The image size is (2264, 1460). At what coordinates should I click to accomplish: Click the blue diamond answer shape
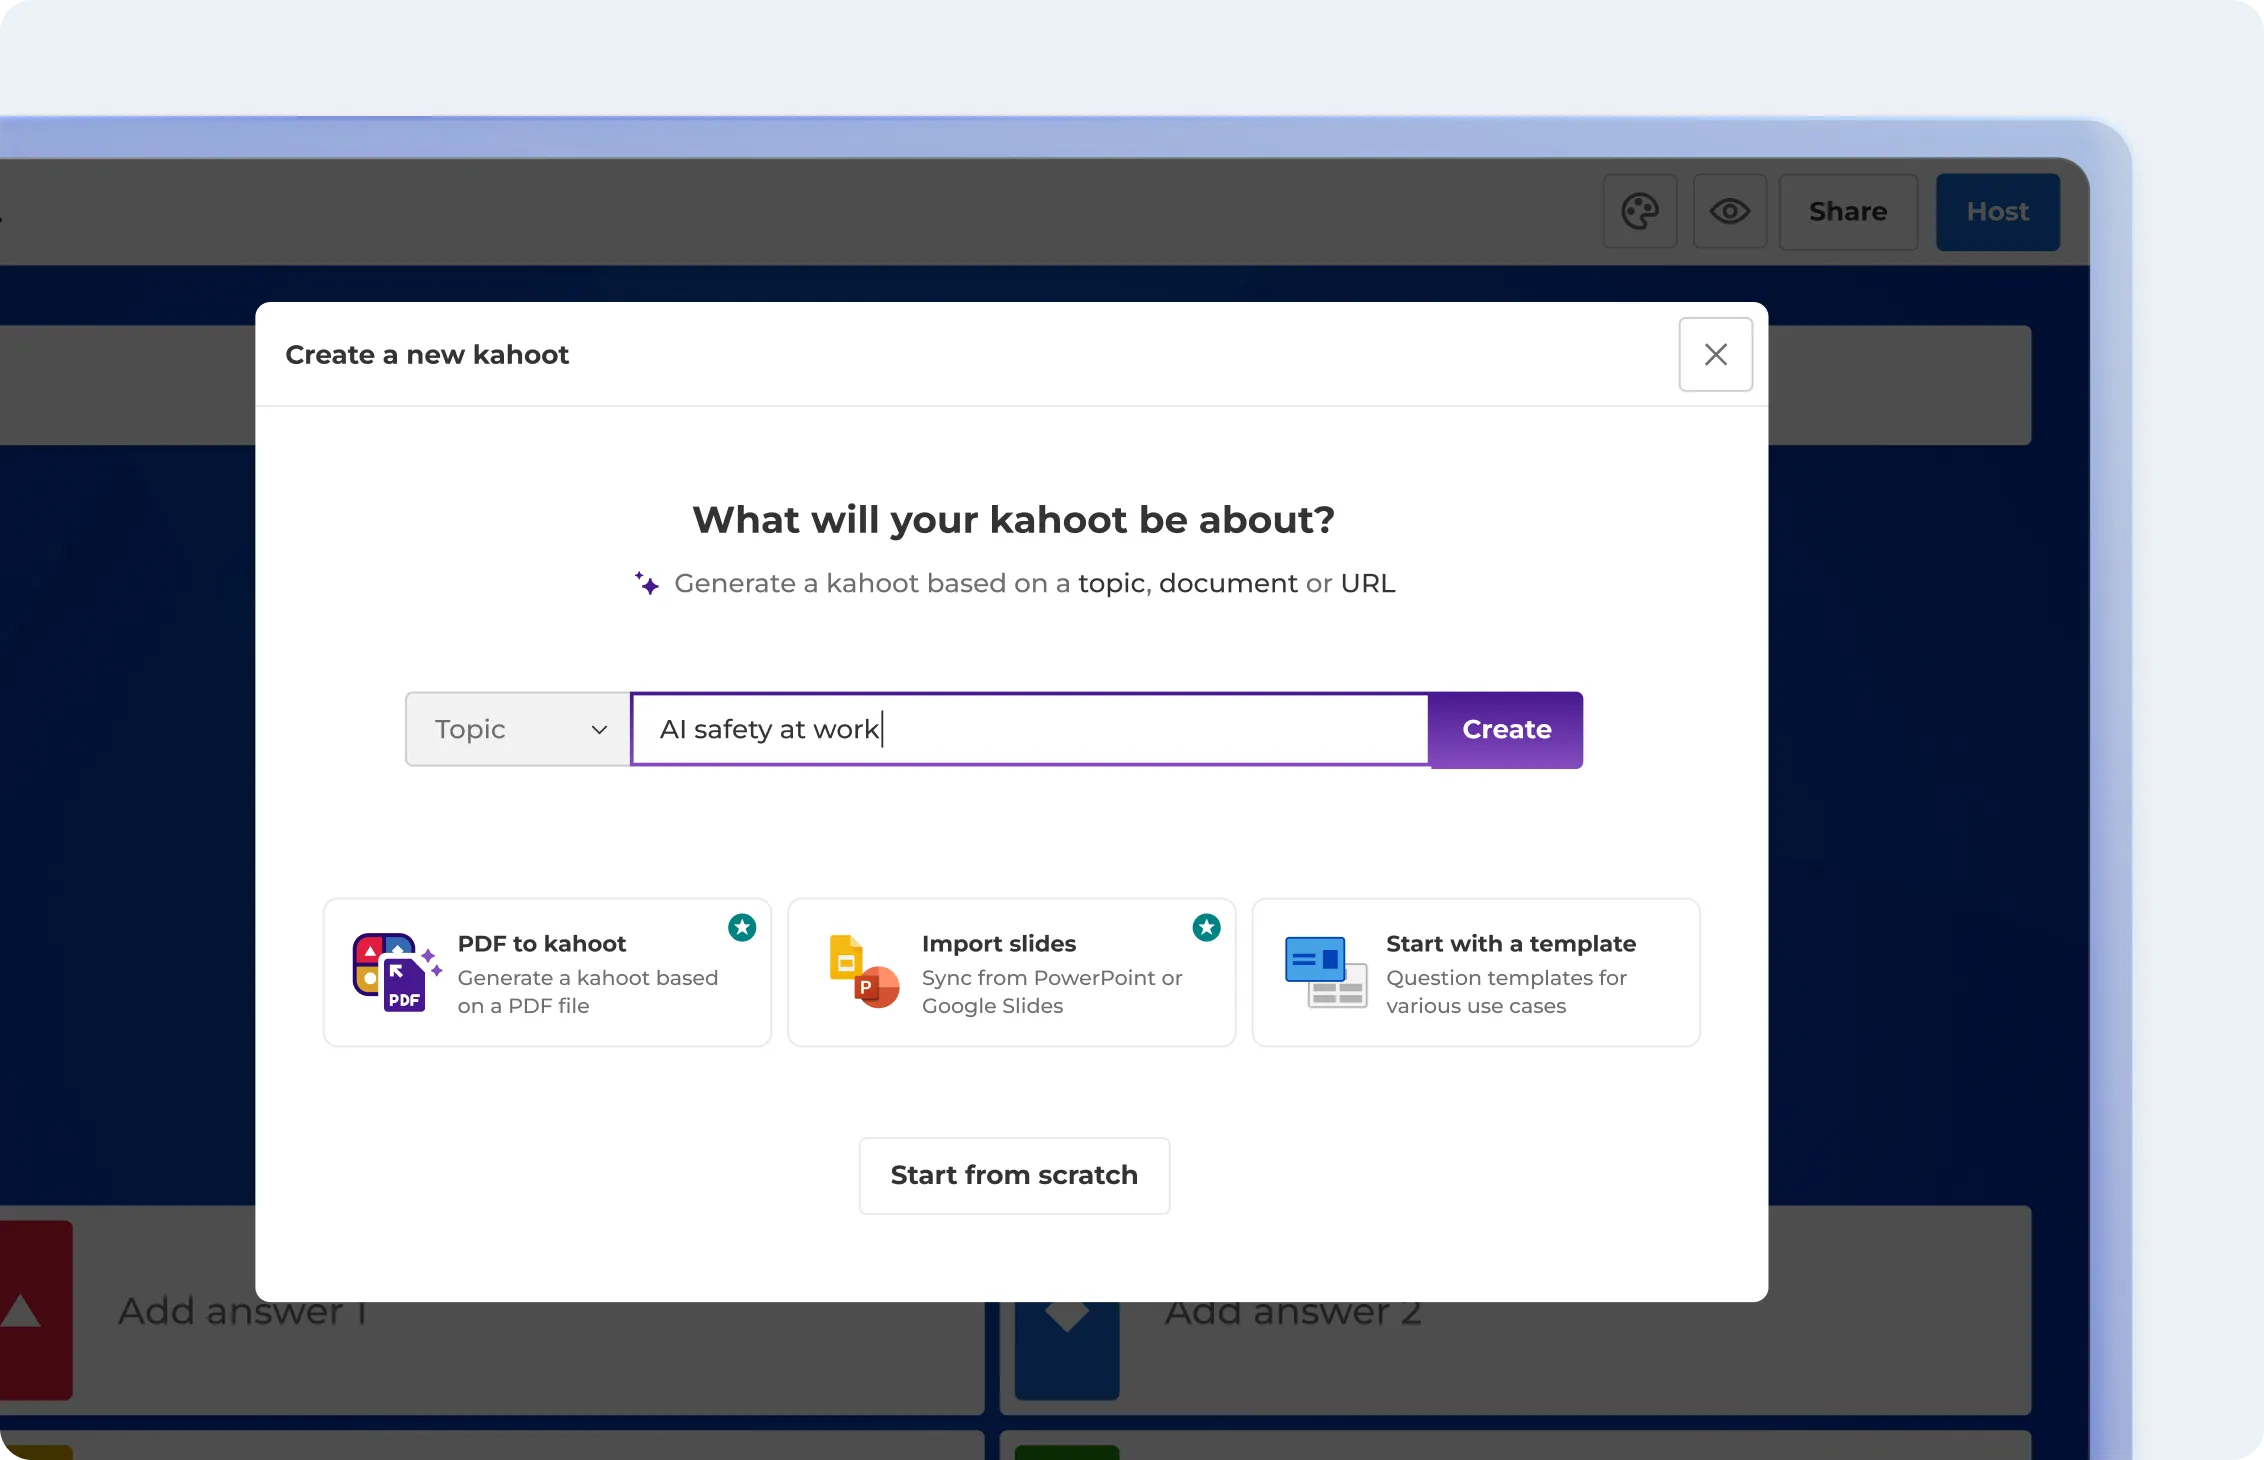pos(1067,1315)
